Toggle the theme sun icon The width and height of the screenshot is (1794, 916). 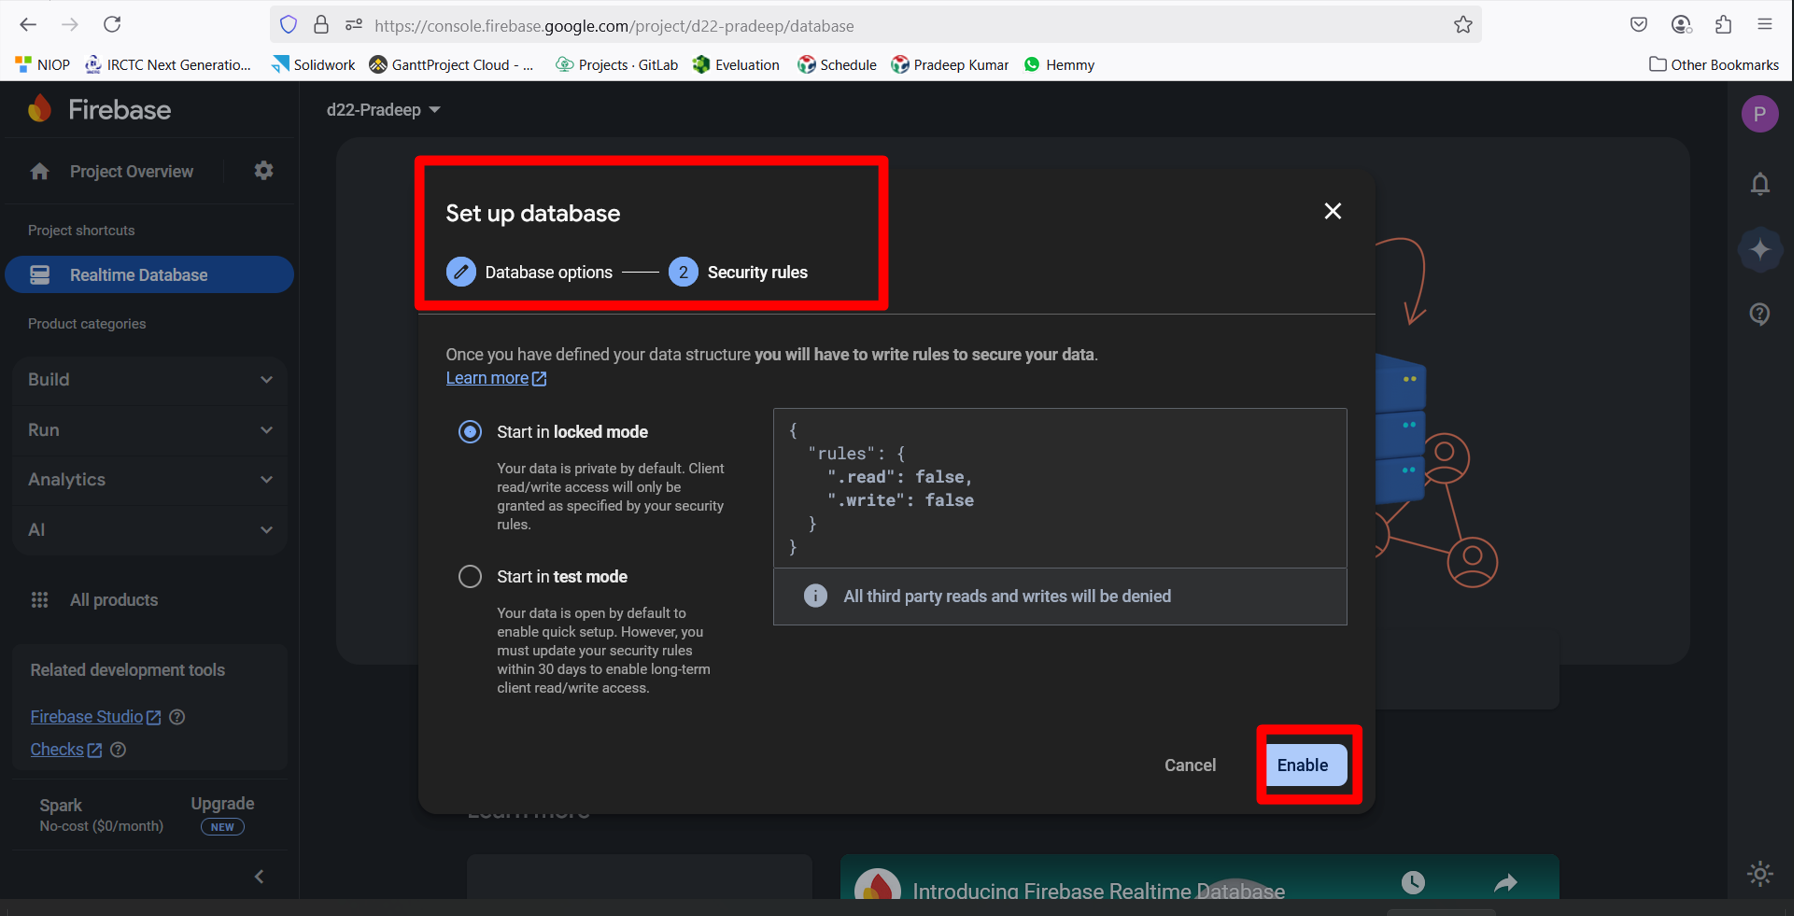pyautogui.click(x=1760, y=873)
